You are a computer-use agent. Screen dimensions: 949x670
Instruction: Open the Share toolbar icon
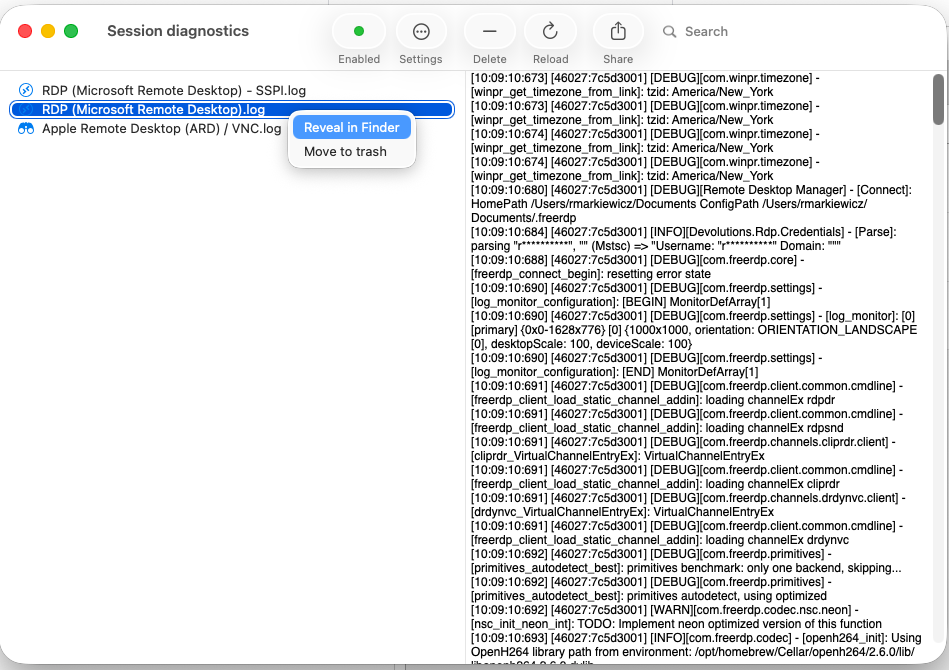618,31
